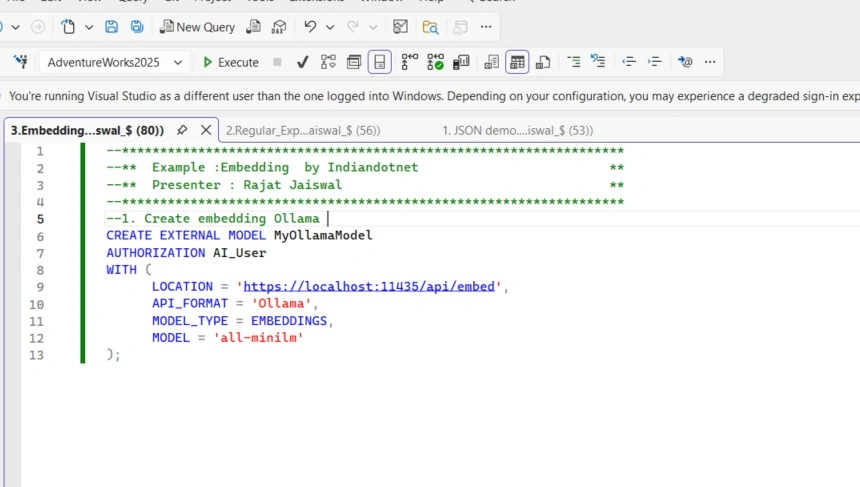
Task: Expand the Redo history dropdown
Action: pos(373,27)
